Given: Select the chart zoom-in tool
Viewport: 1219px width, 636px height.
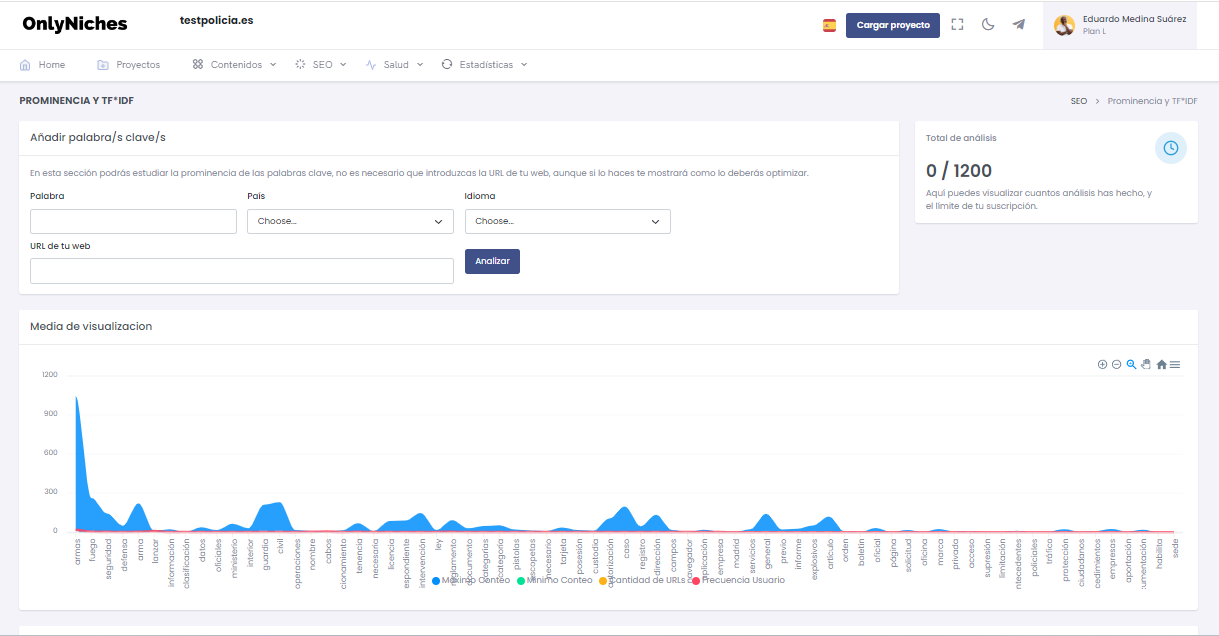Looking at the screenshot, I should coord(1102,364).
